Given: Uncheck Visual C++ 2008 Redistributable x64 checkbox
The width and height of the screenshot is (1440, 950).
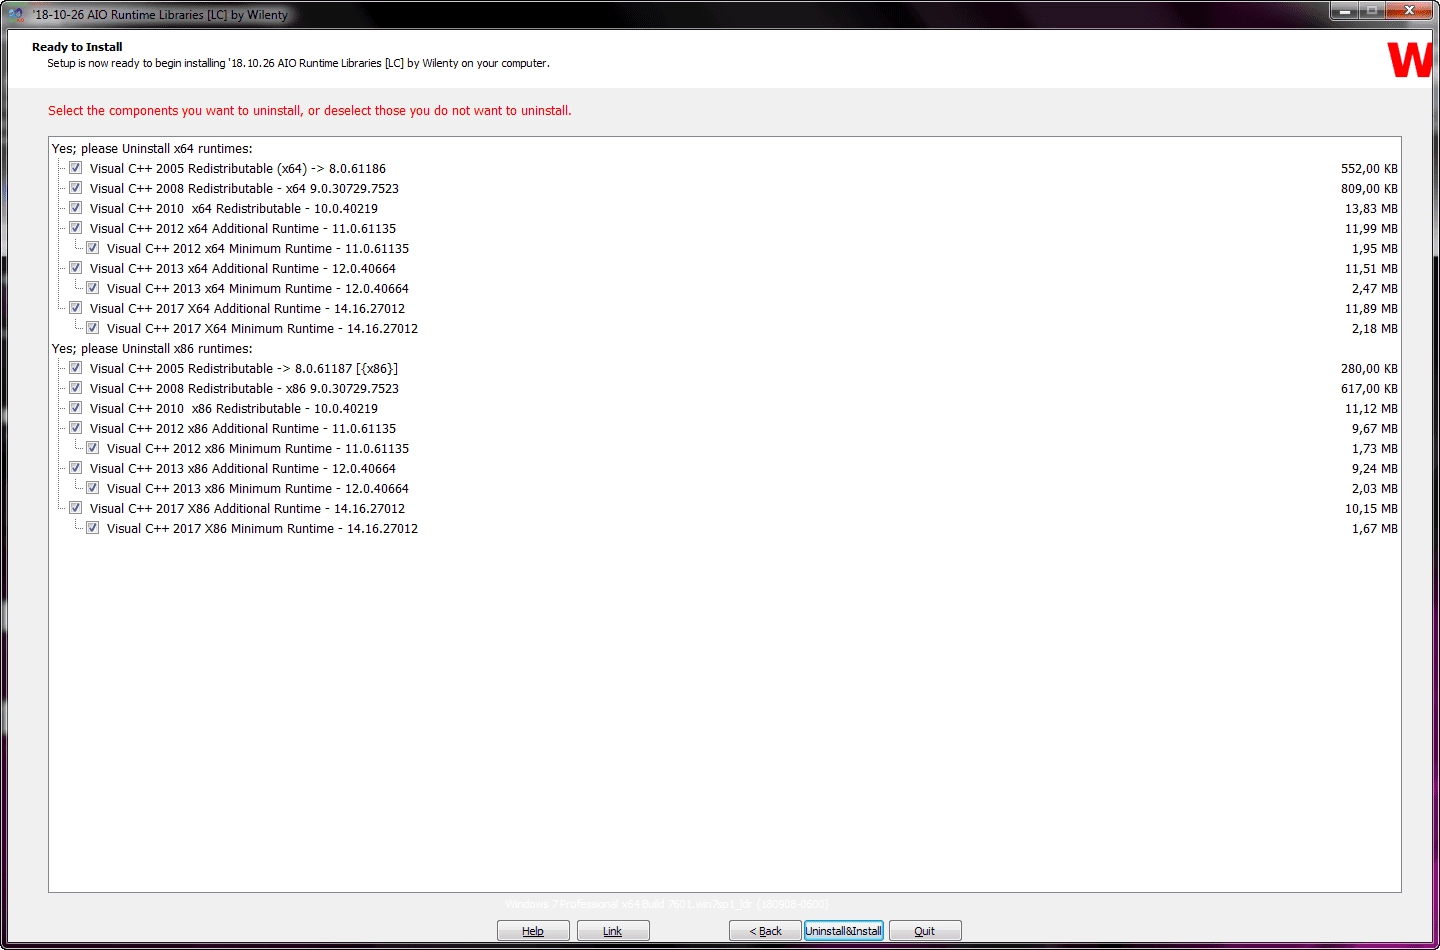Looking at the screenshot, I should tap(76, 188).
